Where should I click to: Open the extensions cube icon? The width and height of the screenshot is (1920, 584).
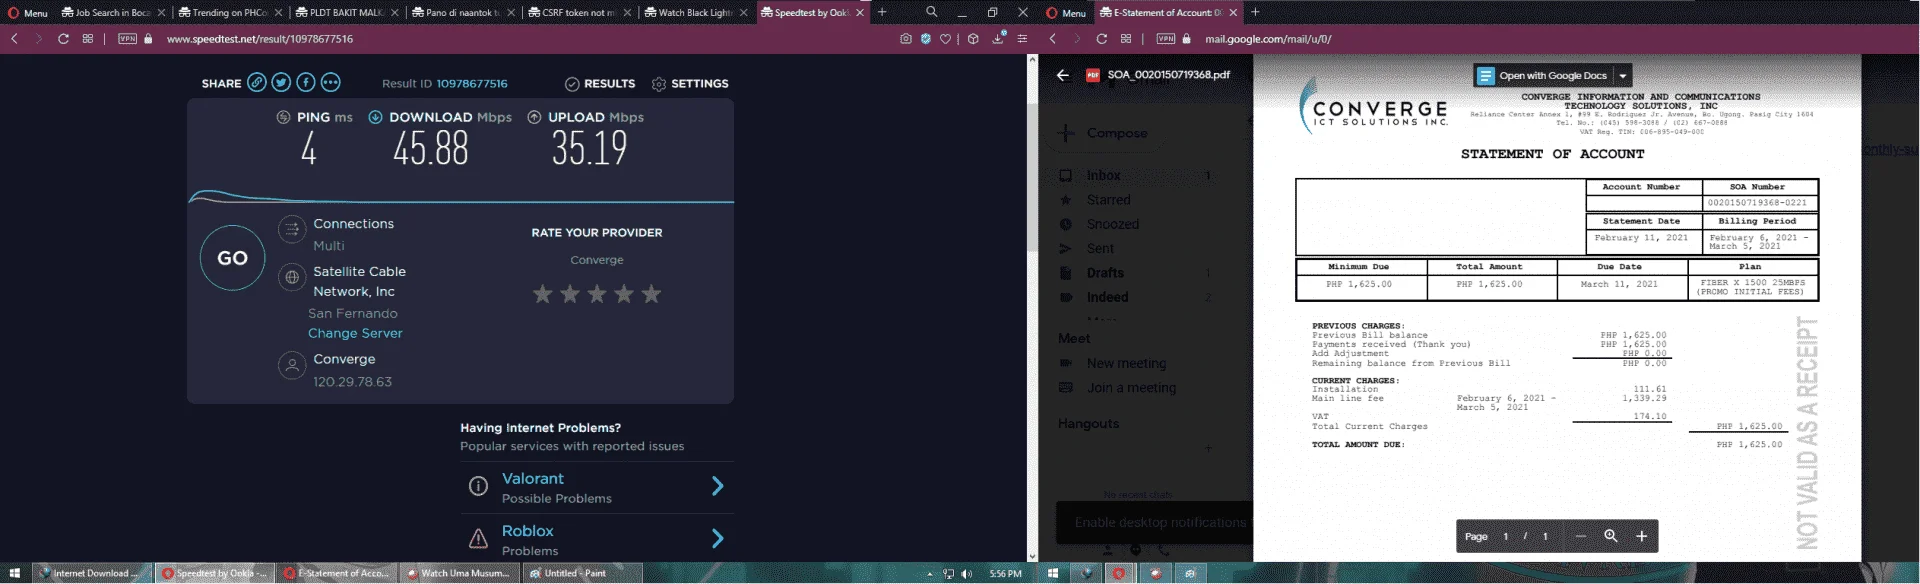[x=973, y=39]
